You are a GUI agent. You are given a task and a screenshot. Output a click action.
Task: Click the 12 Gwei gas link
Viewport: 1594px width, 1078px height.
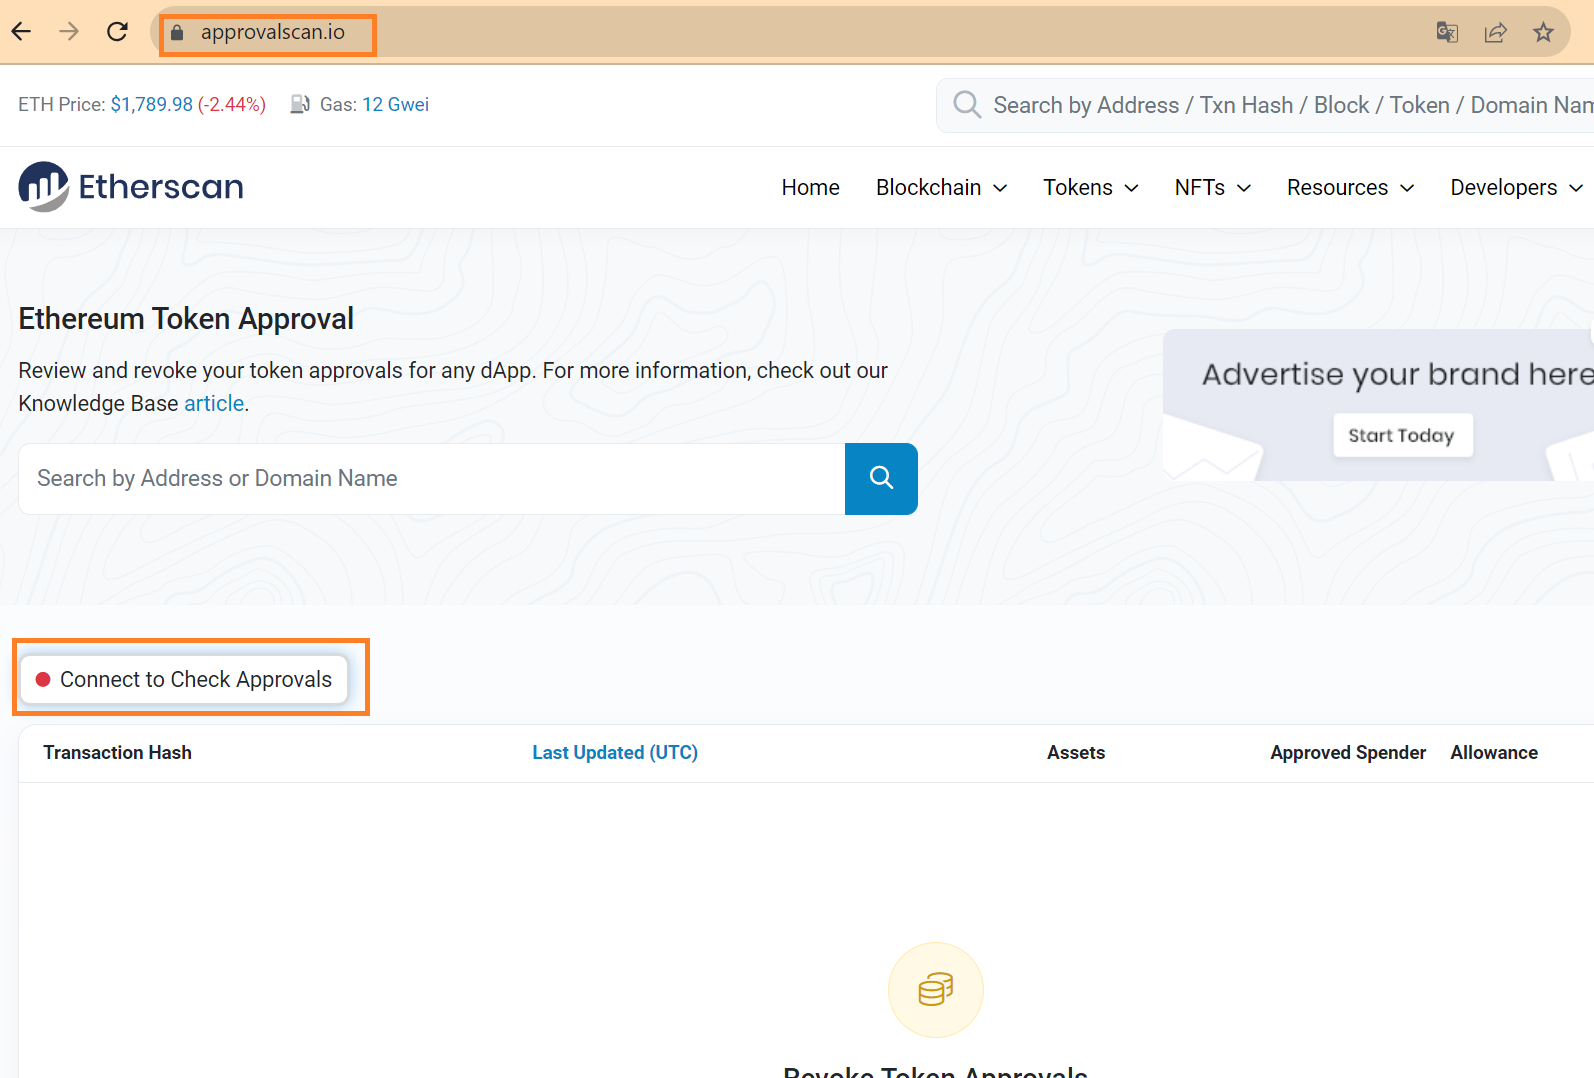tap(395, 104)
